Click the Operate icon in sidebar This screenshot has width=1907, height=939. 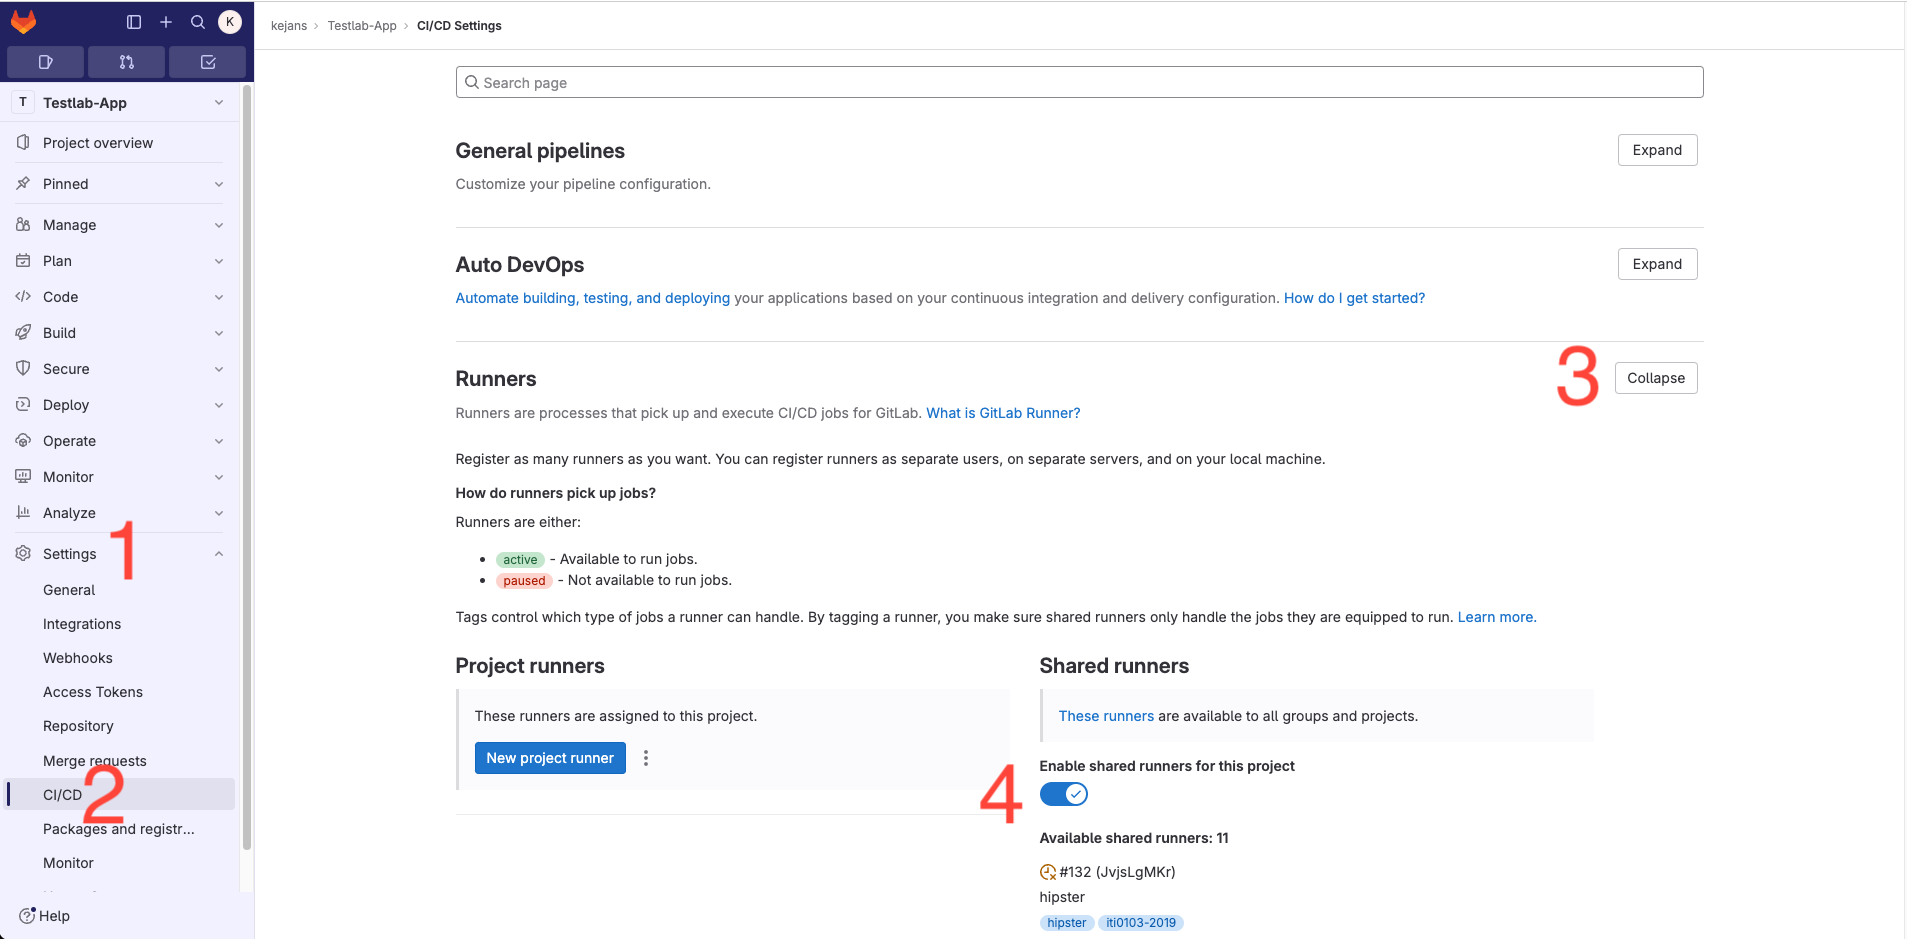point(23,441)
